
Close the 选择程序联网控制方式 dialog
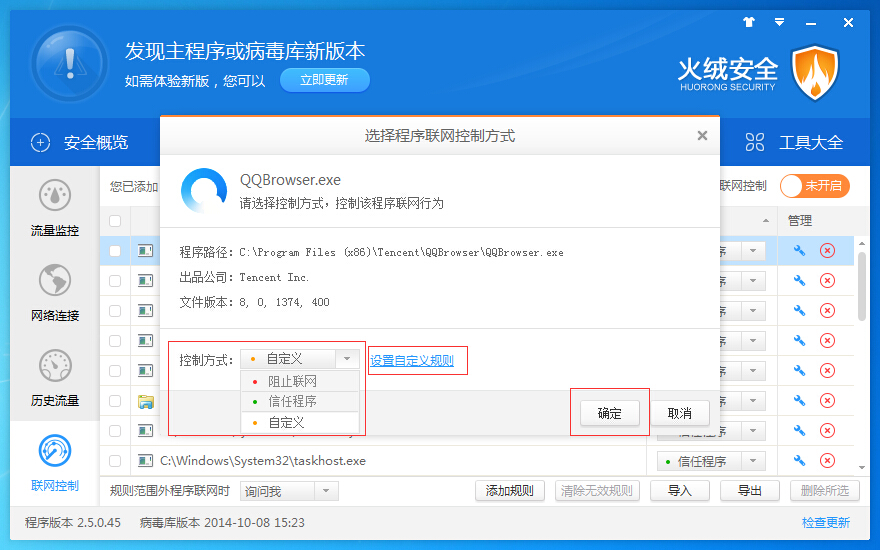point(702,135)
